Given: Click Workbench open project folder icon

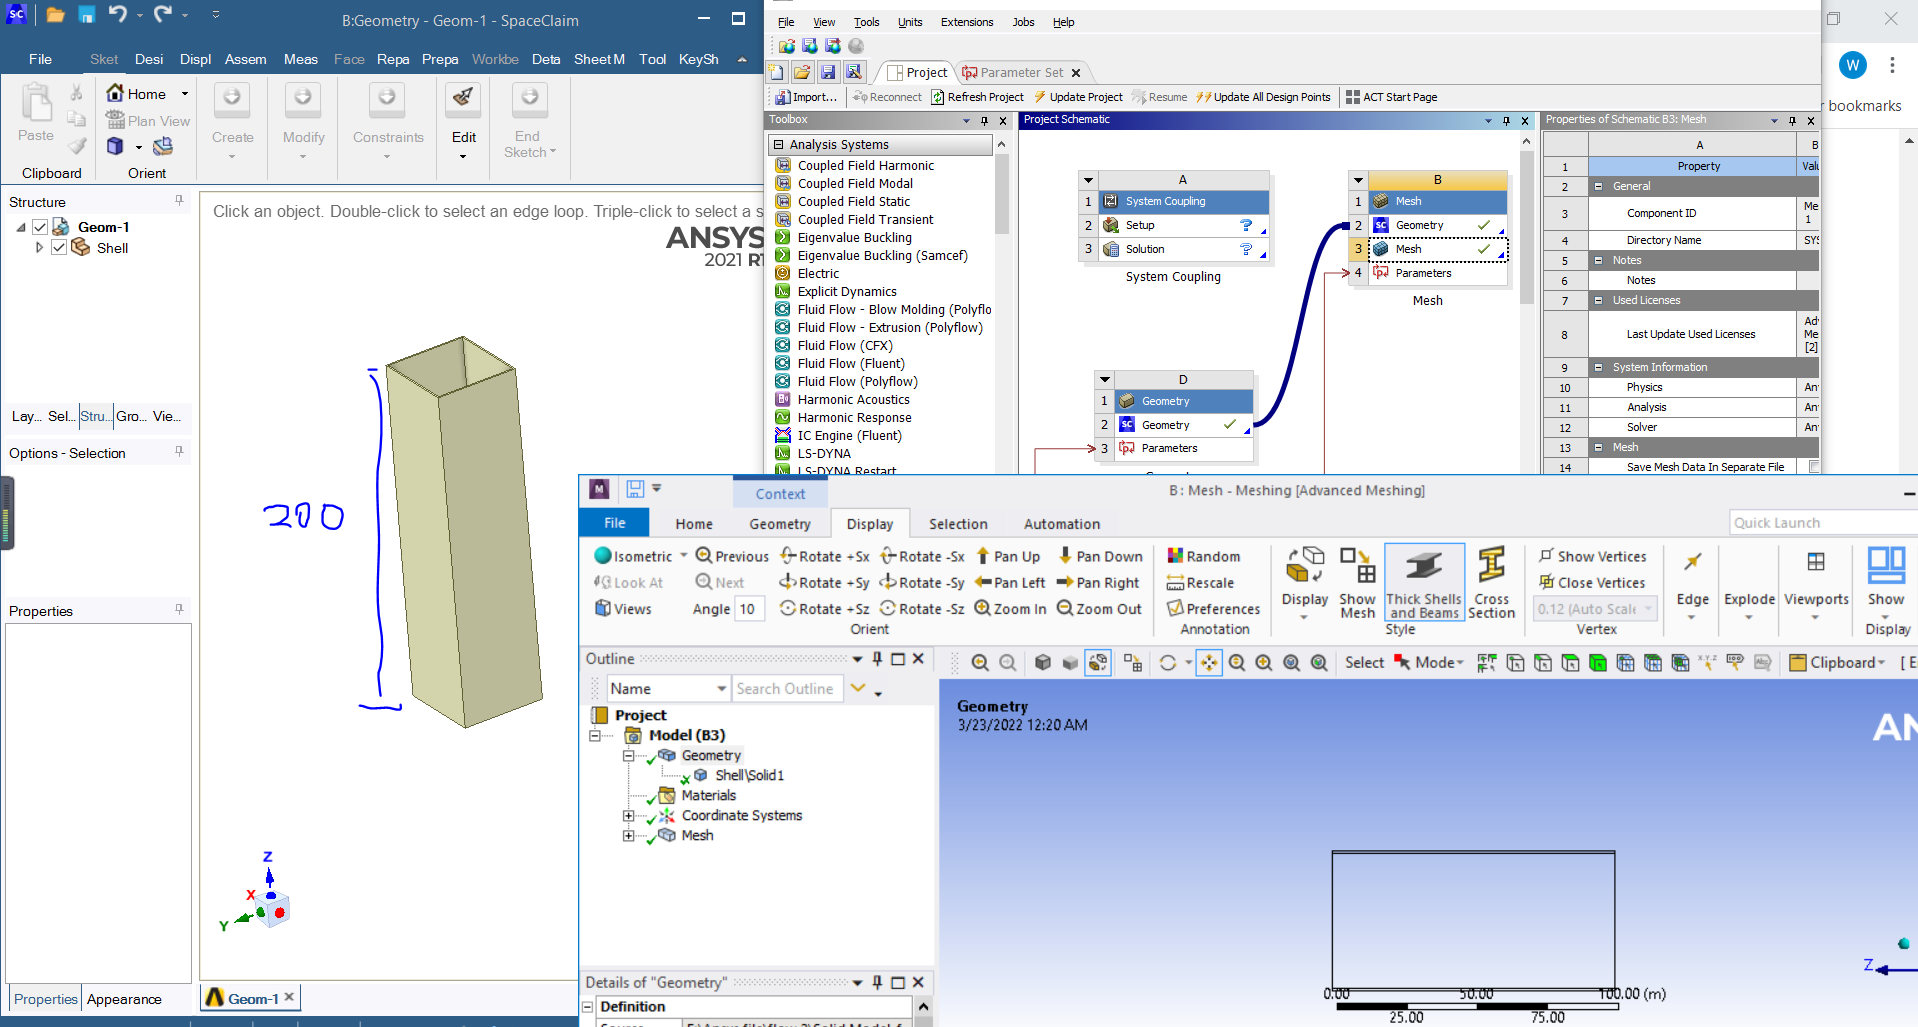Looking at the screenshot, I should [802, 72].
